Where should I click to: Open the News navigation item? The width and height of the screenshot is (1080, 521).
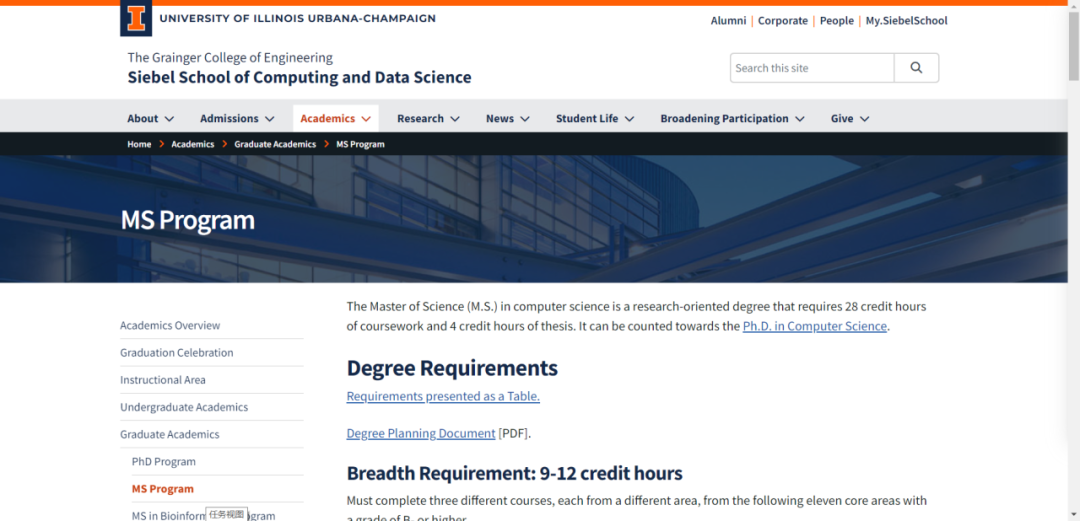499,119
